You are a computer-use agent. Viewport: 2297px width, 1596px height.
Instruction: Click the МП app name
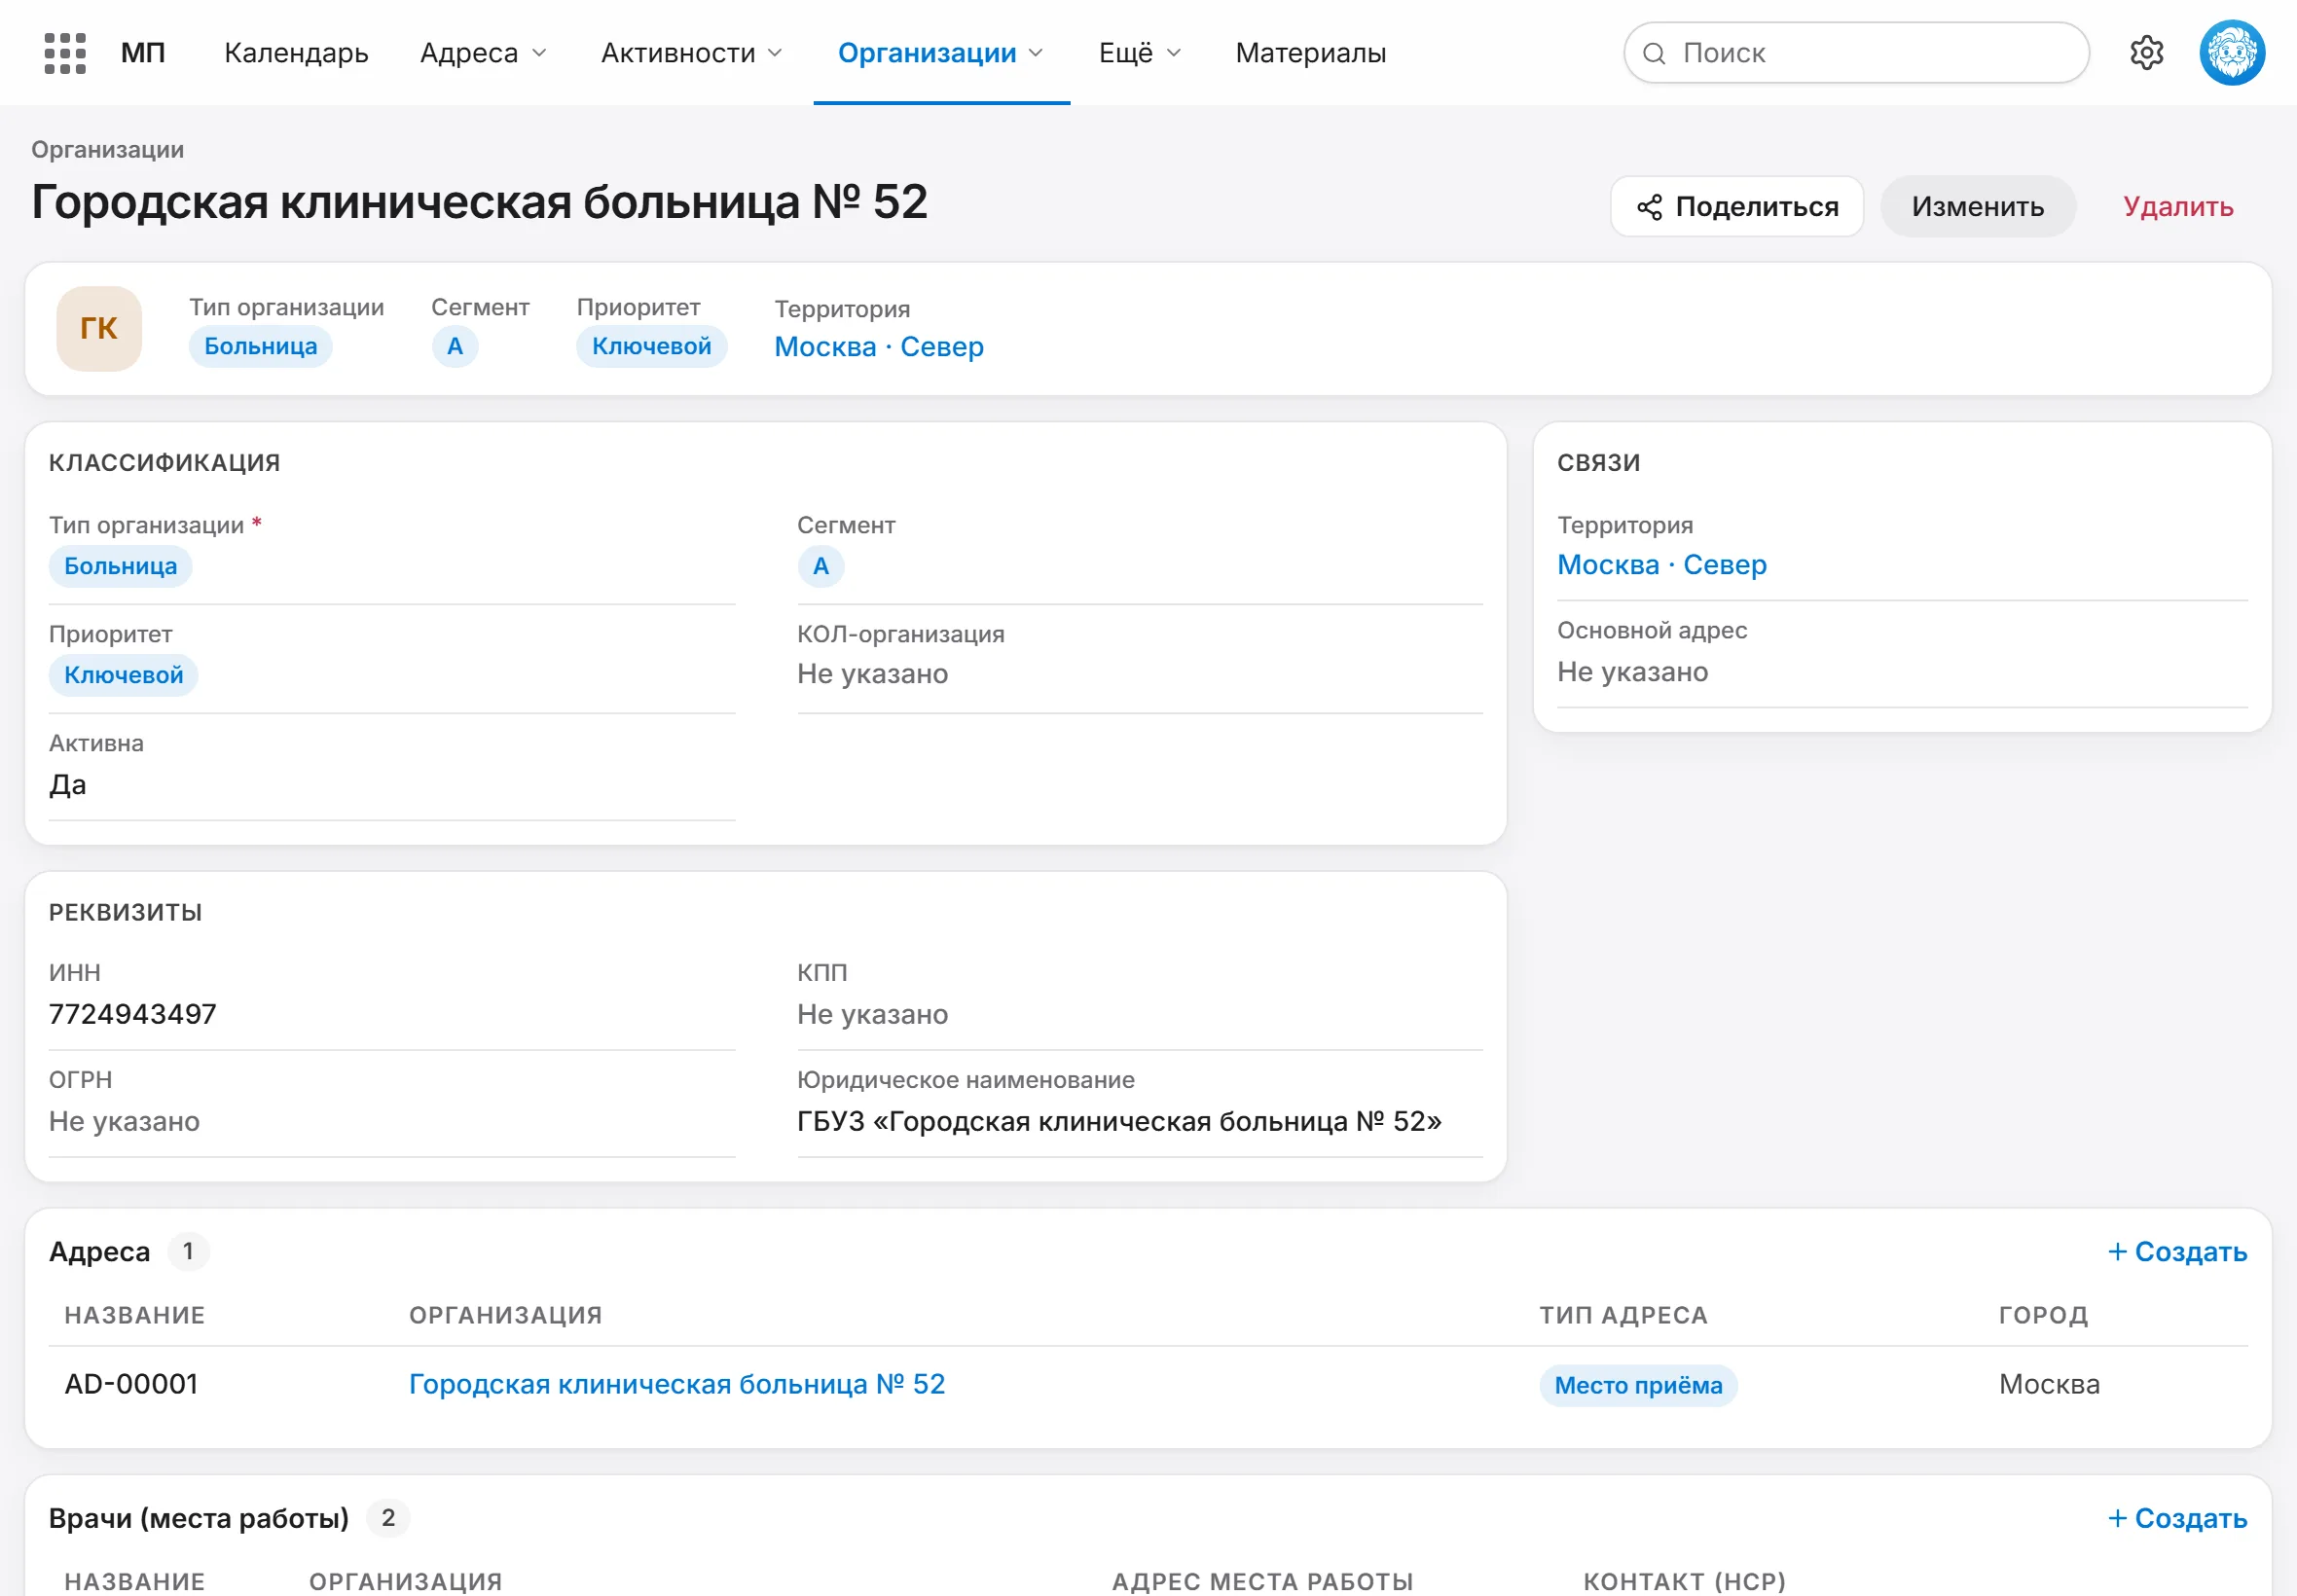143,53
